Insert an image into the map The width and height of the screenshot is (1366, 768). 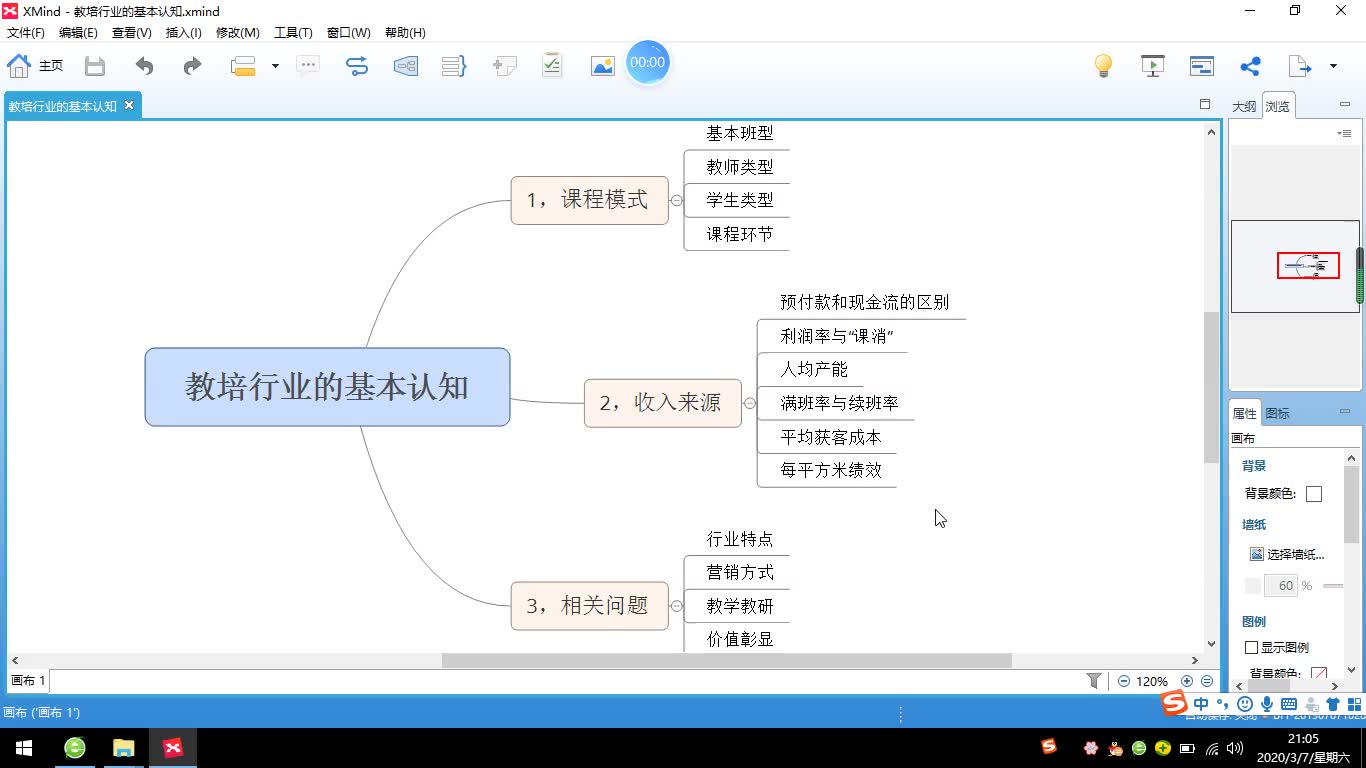coord(603,66)
